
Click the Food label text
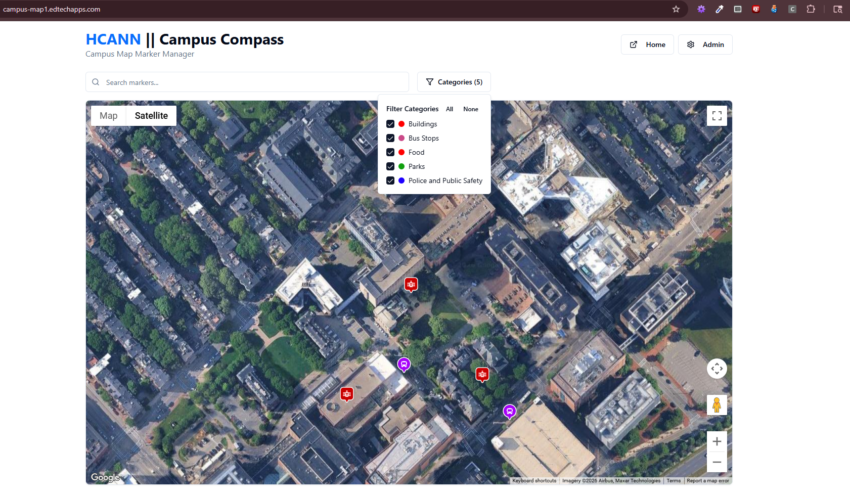[x=416, y=152]
